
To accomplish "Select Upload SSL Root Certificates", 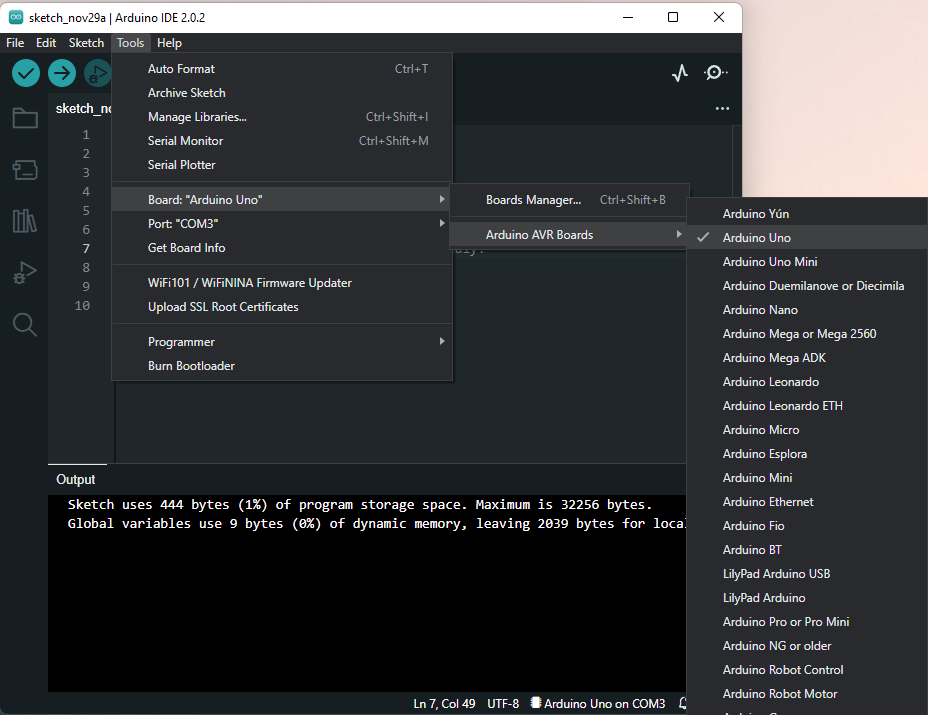I will click(x=282, y=307).
